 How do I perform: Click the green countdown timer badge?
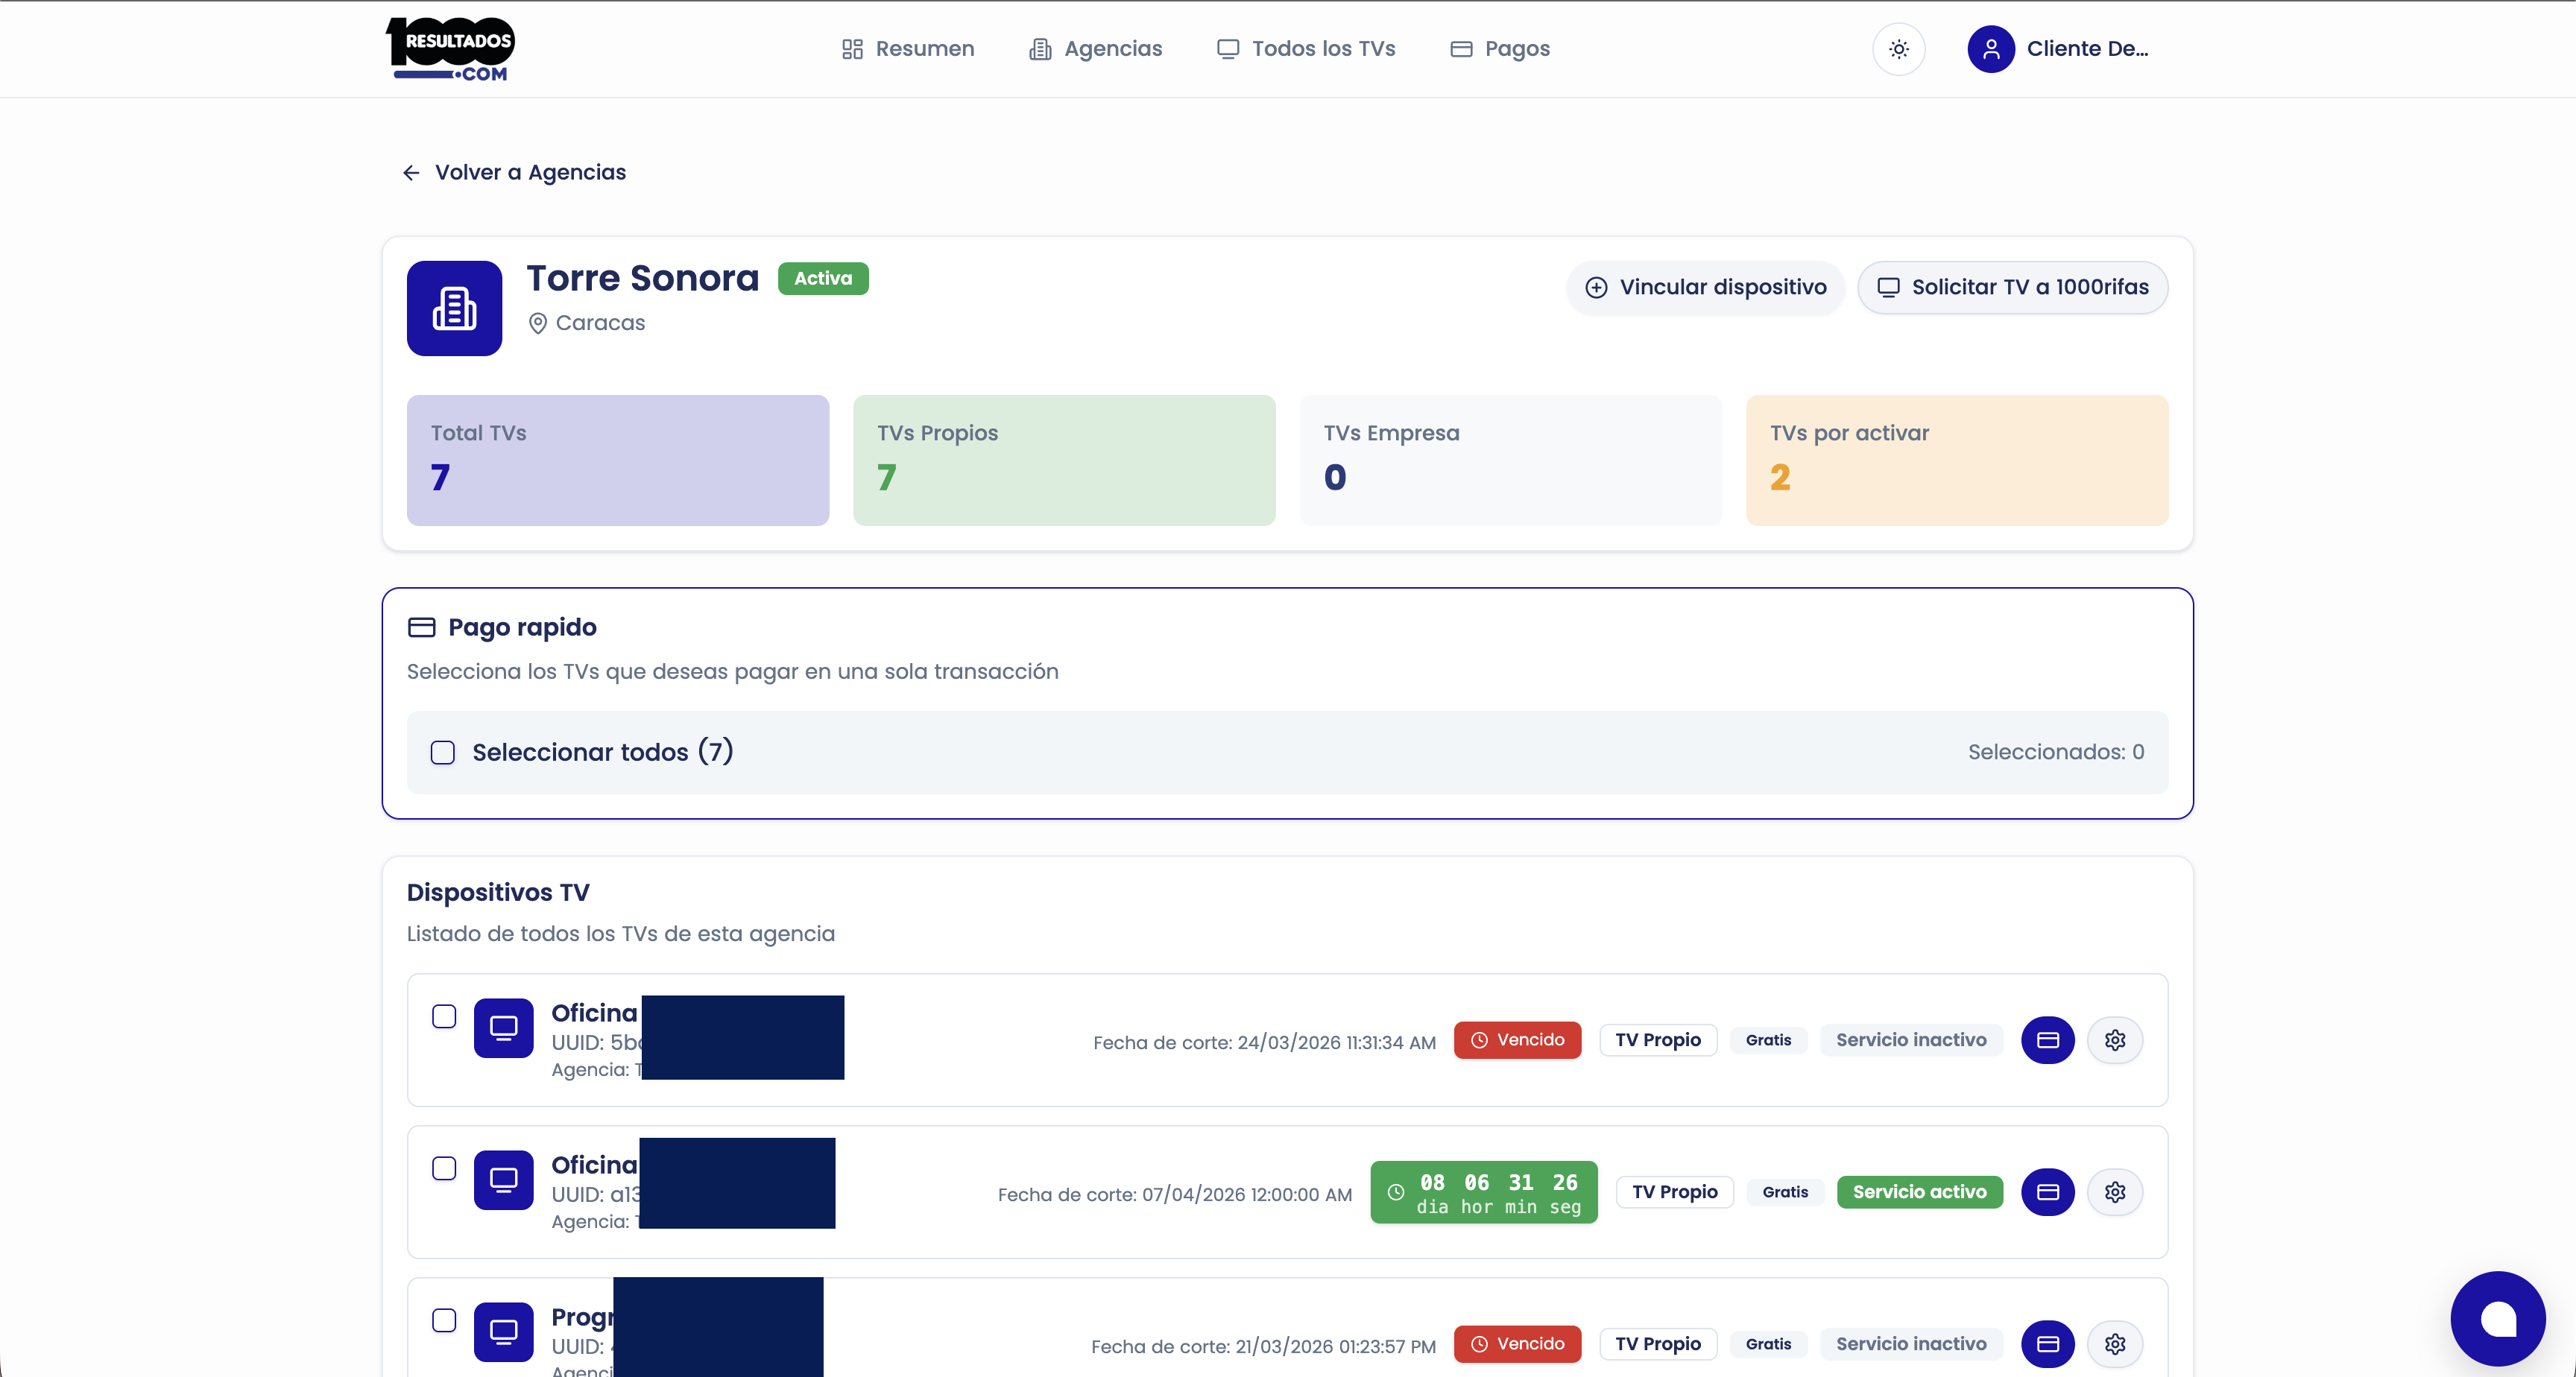[1483, 1192]
